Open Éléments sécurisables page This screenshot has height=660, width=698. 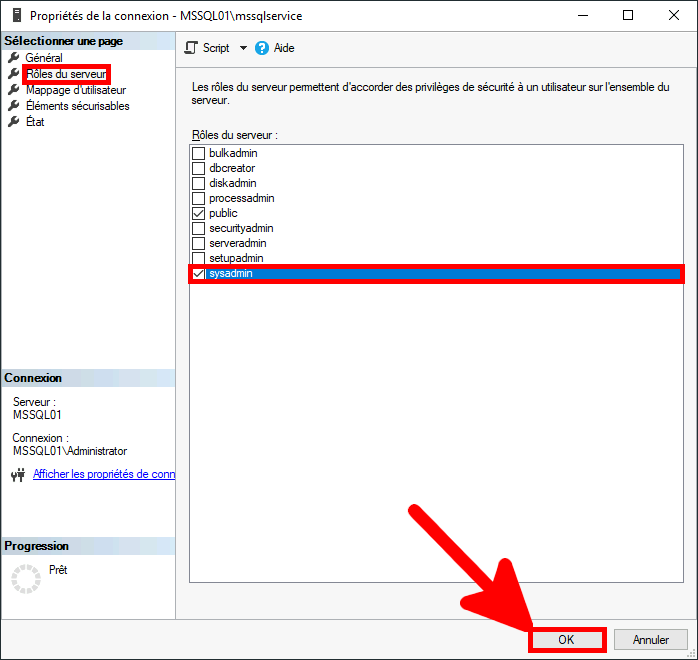(x=77, y=106)
